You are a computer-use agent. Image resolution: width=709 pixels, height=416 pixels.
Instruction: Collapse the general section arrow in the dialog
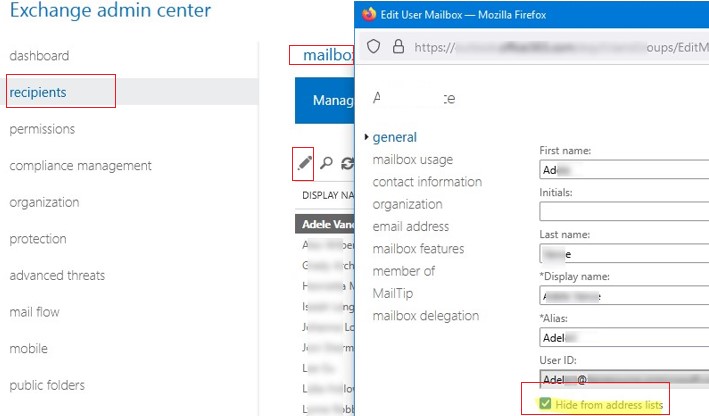click(366, 138)
